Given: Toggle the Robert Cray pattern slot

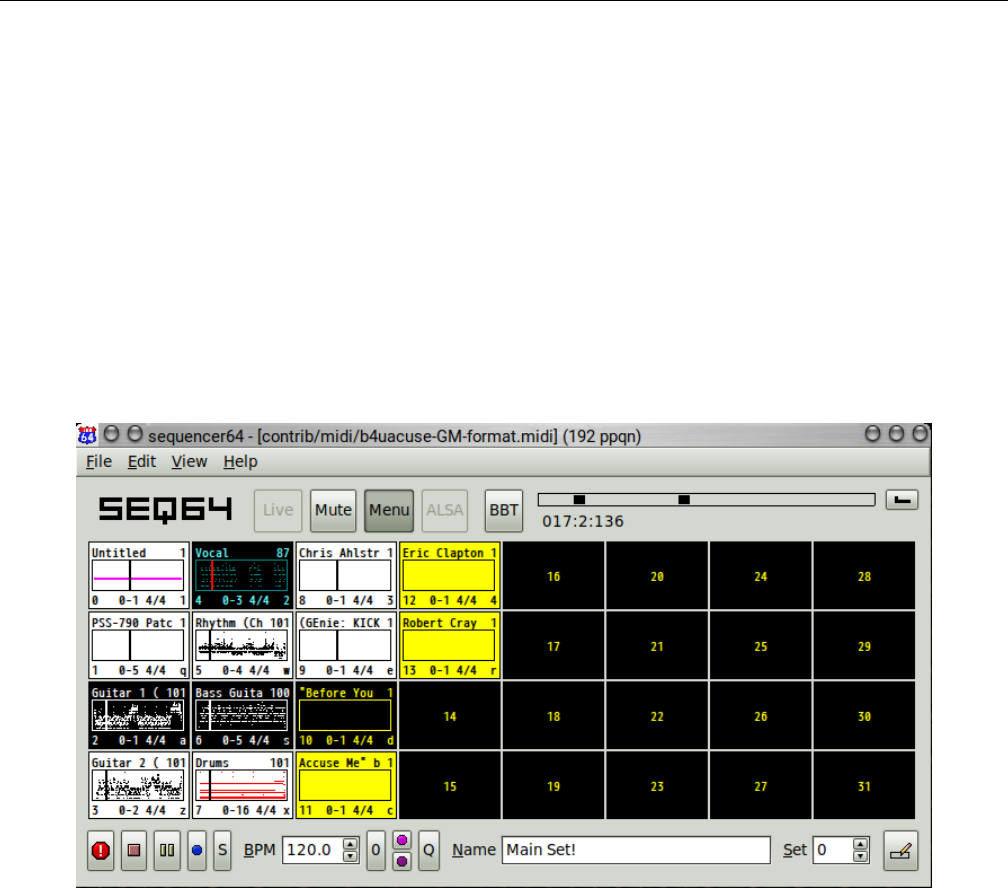Looking at the screenshot, I should tap(449, 646).
